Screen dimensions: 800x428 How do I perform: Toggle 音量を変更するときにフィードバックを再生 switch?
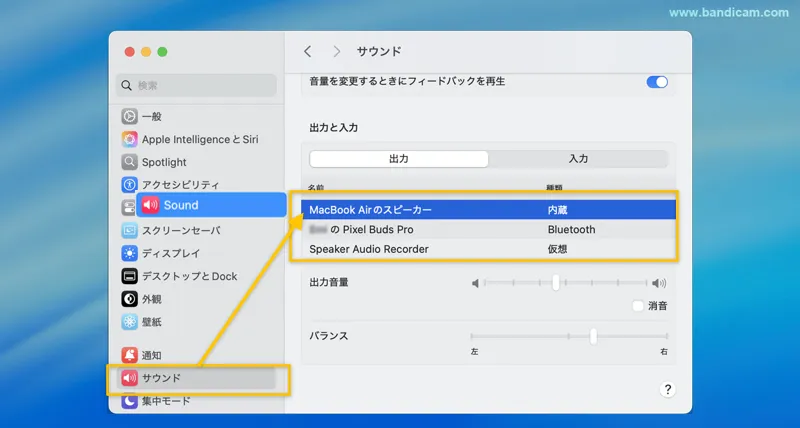(x=657, y=82)
